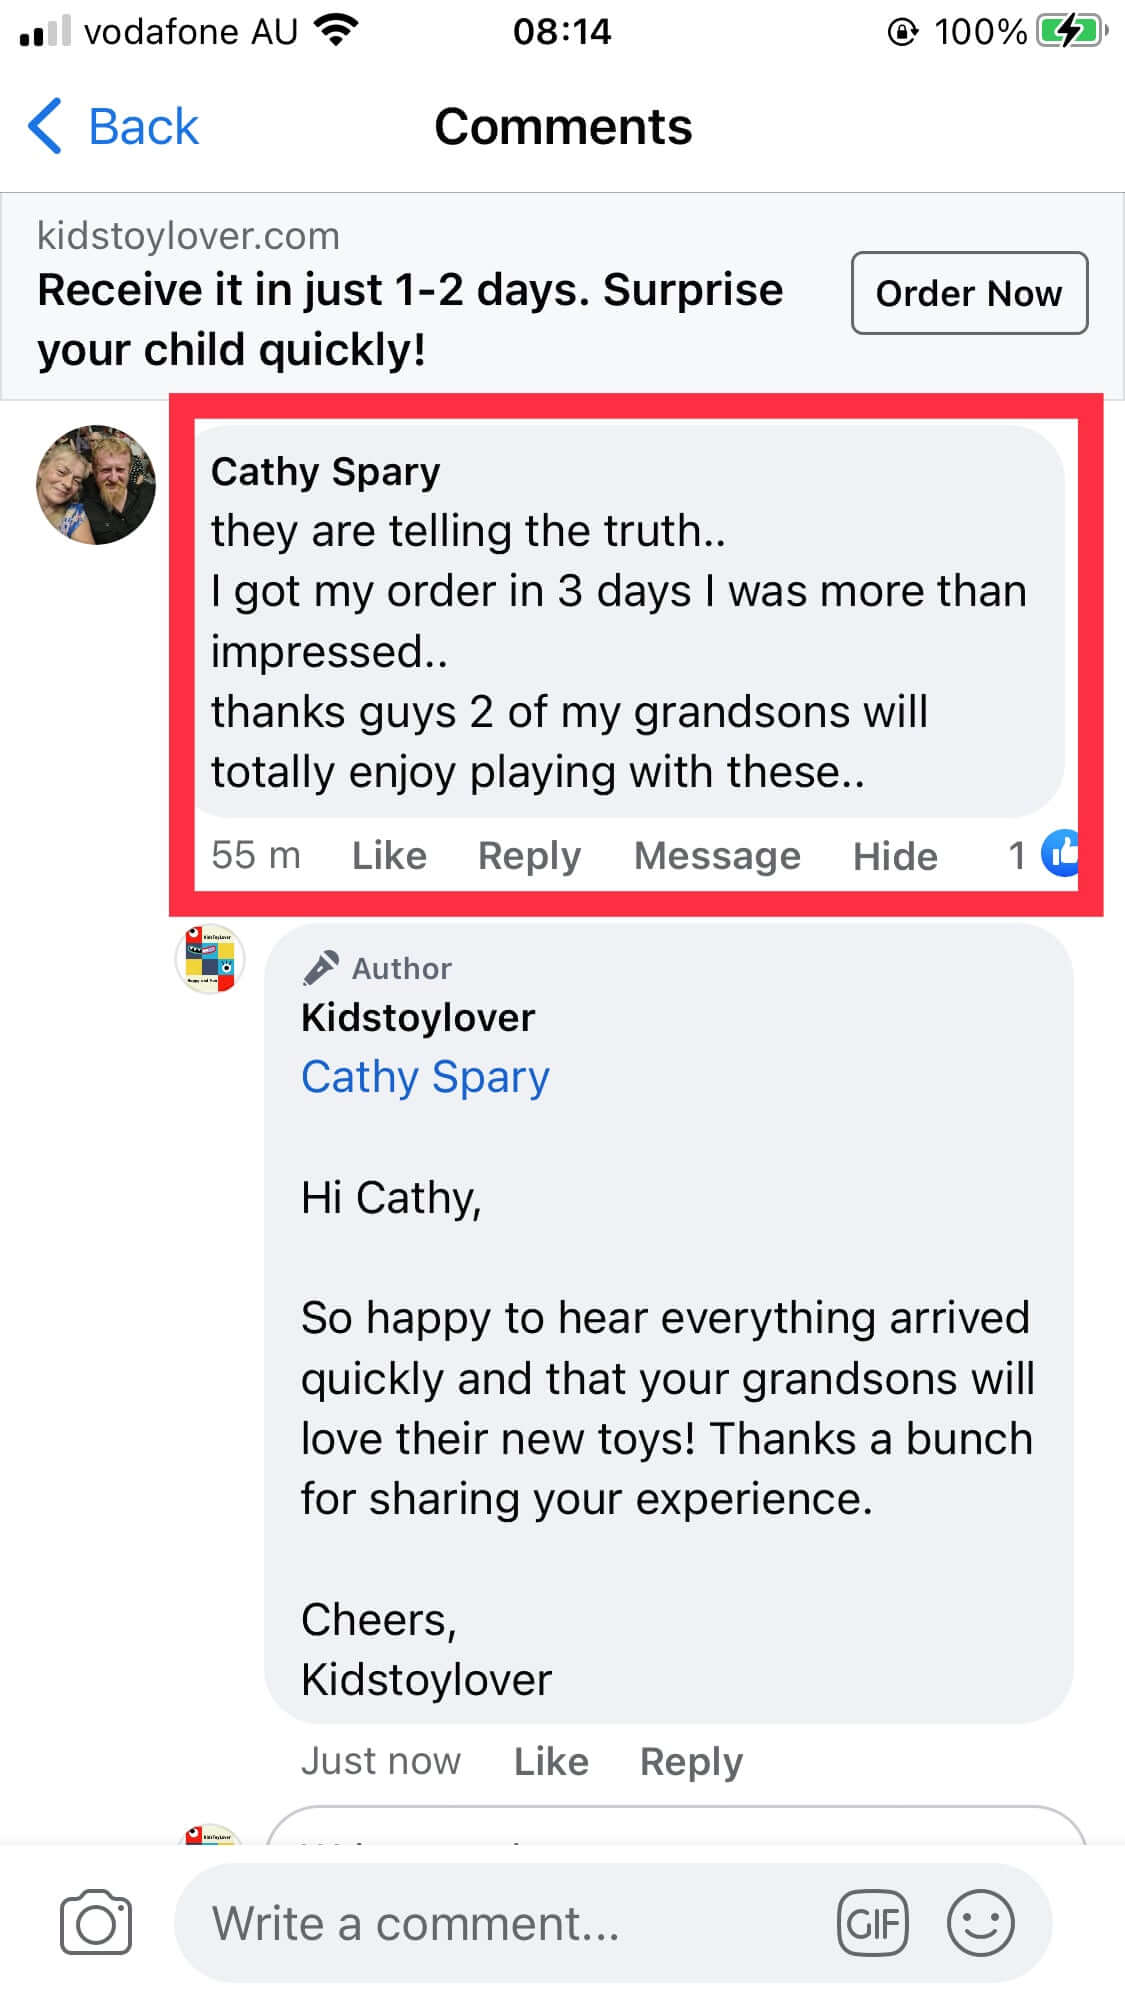1125x2001 pixels.
Task: Open Kidstoylover page avatar
Action: click(210, 959)
